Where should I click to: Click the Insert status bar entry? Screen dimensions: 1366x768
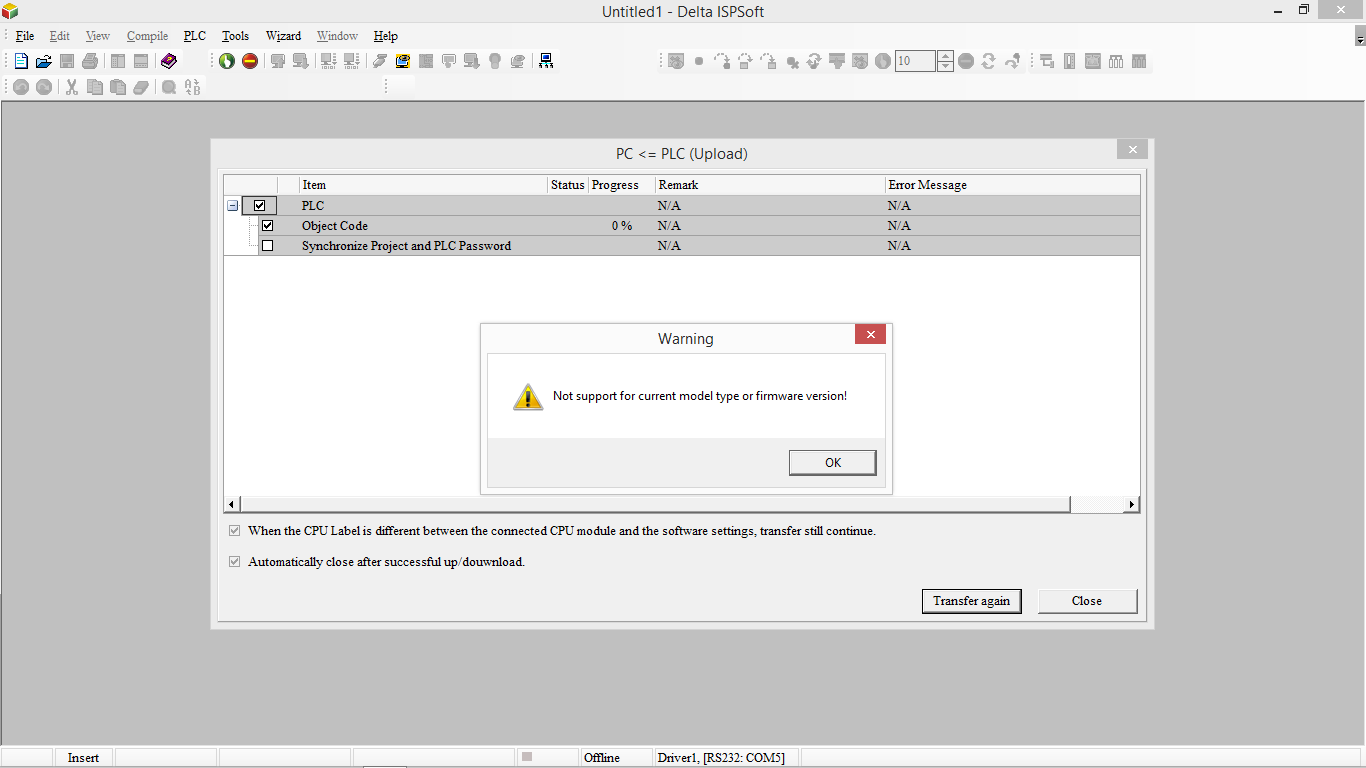point(84,758)
